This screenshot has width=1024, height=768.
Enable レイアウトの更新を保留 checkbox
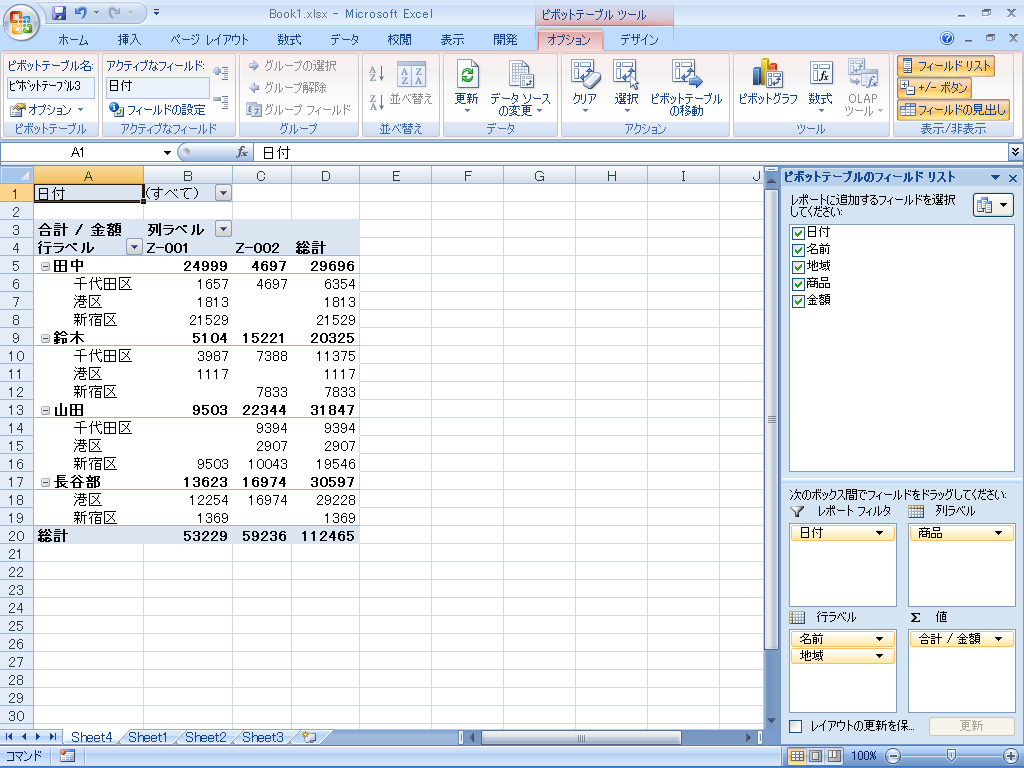pos(795,726)
